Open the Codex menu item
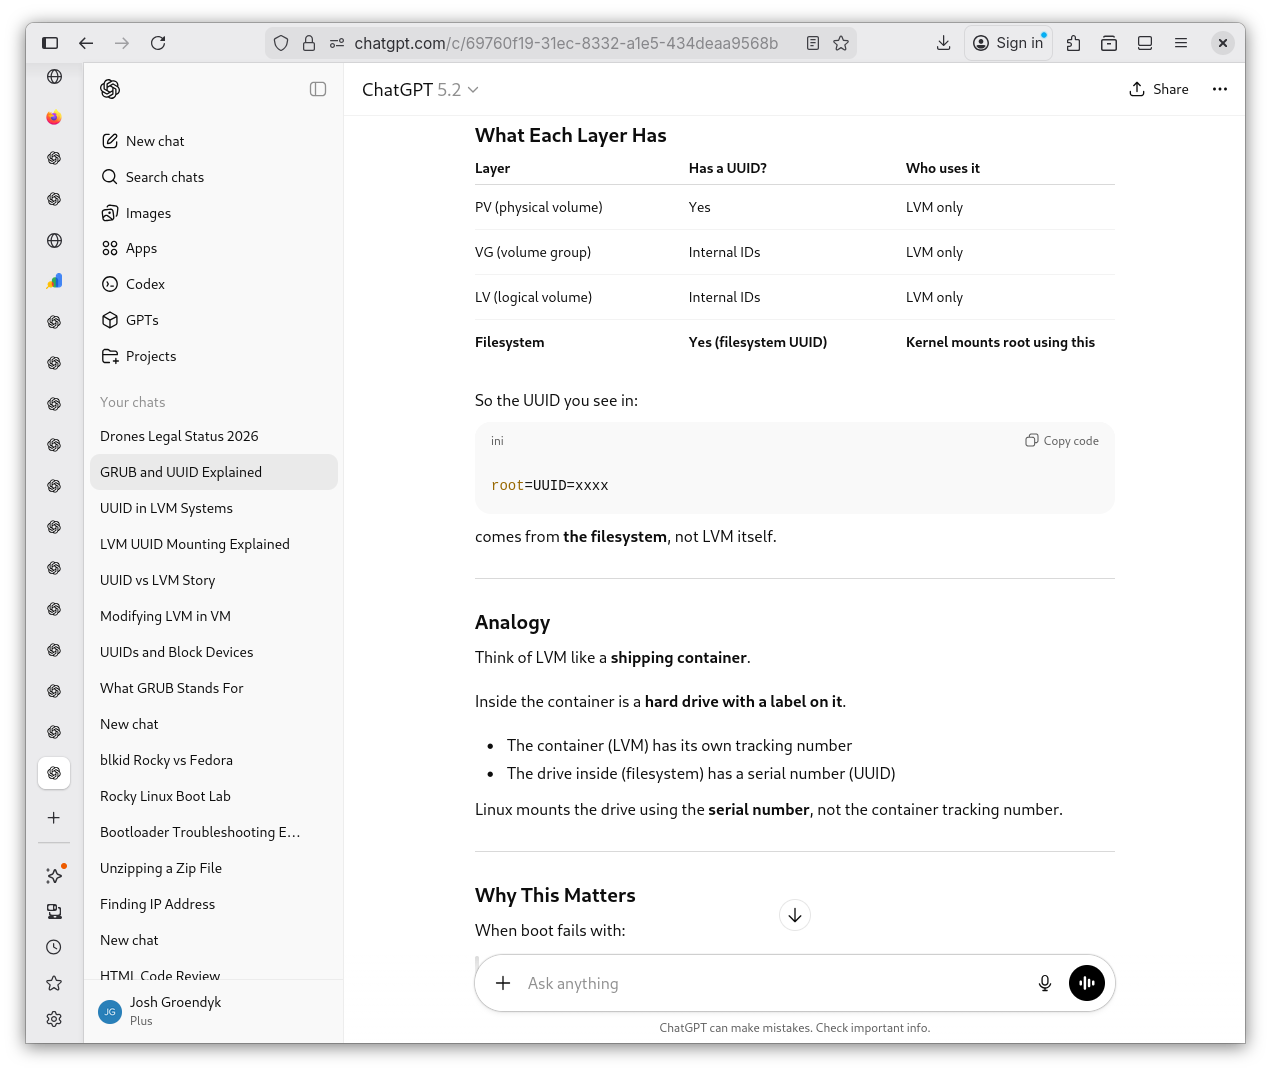Image resolution: width=1271 pixels, height=1072 pixels. (145, 284)
